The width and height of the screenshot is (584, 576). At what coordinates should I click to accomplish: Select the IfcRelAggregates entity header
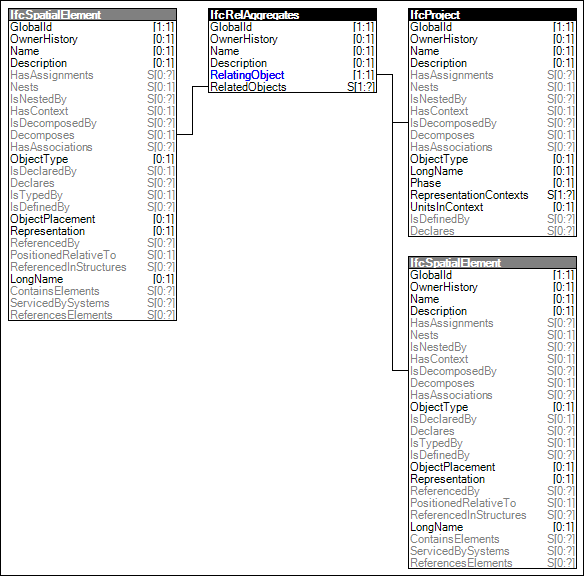click(292, 15)
